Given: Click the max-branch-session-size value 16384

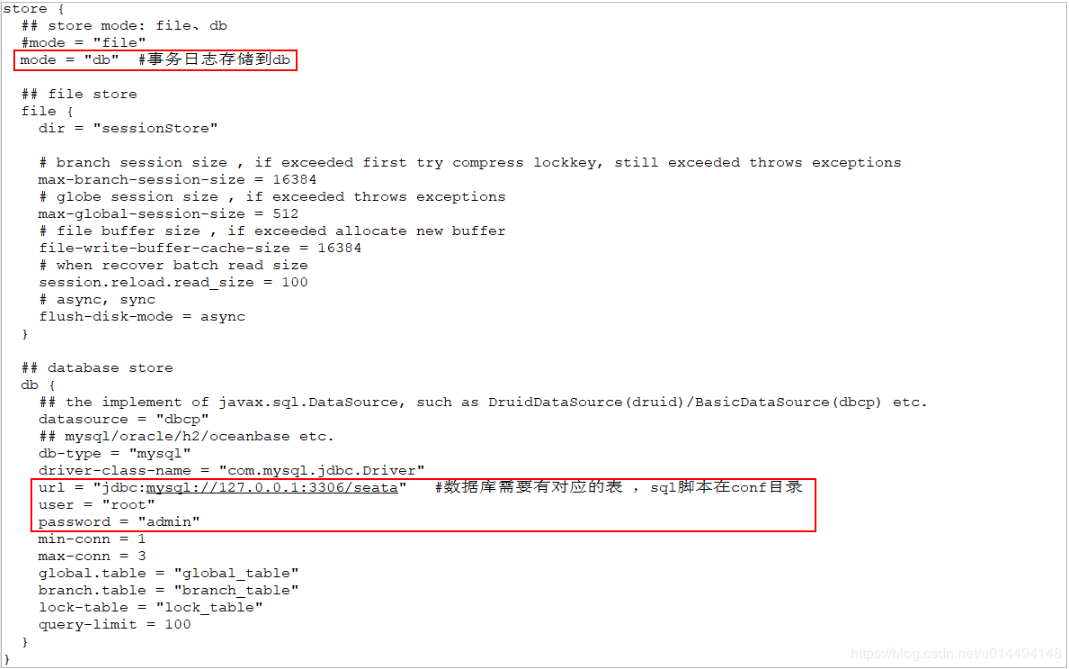Looking at the screenshot, I should 295,180.
